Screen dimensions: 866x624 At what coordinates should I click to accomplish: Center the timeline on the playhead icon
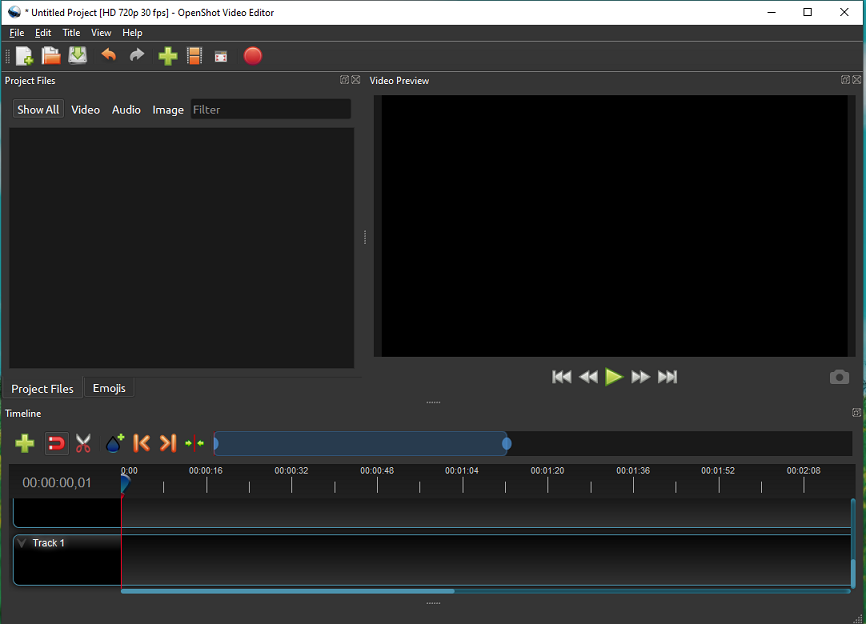(194, 443)
